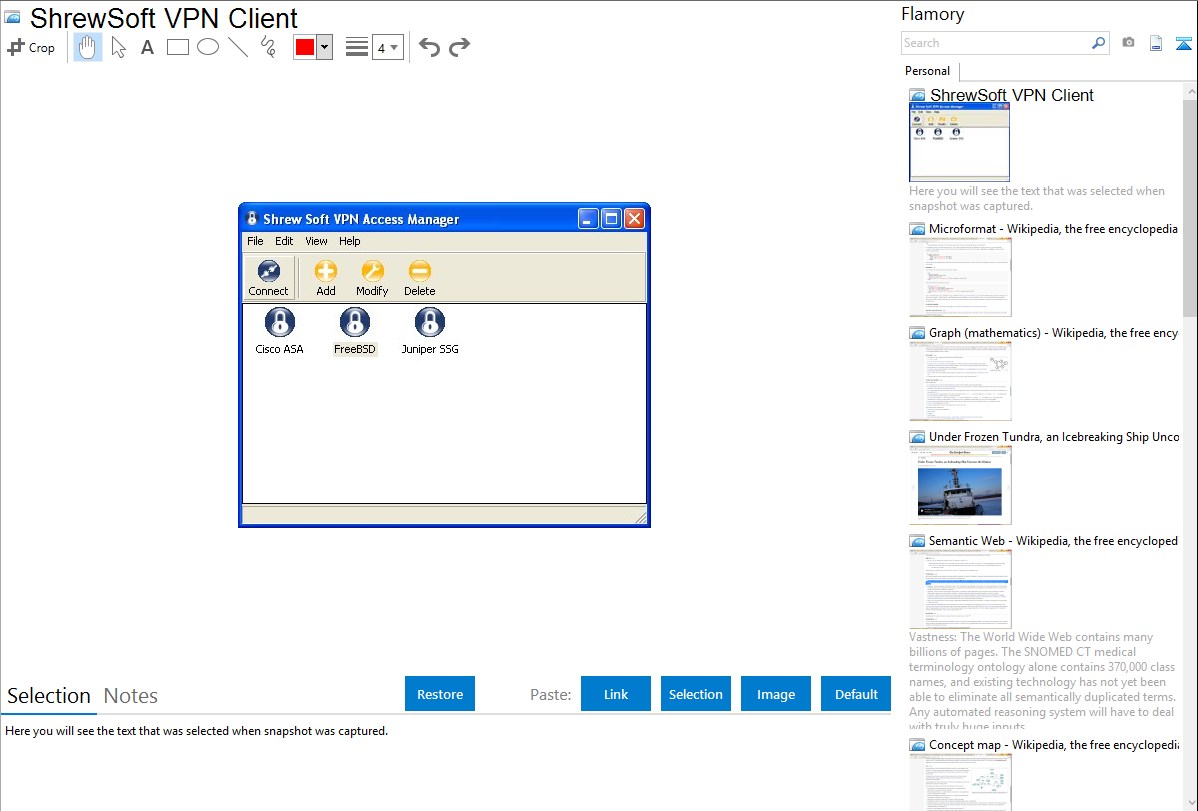Image resolution: width=1198 pixels, height=811 pixels.
Task: Click the Microformat - Wikipedia title text
Action: pyautogui.click(x=1053, y=229)
